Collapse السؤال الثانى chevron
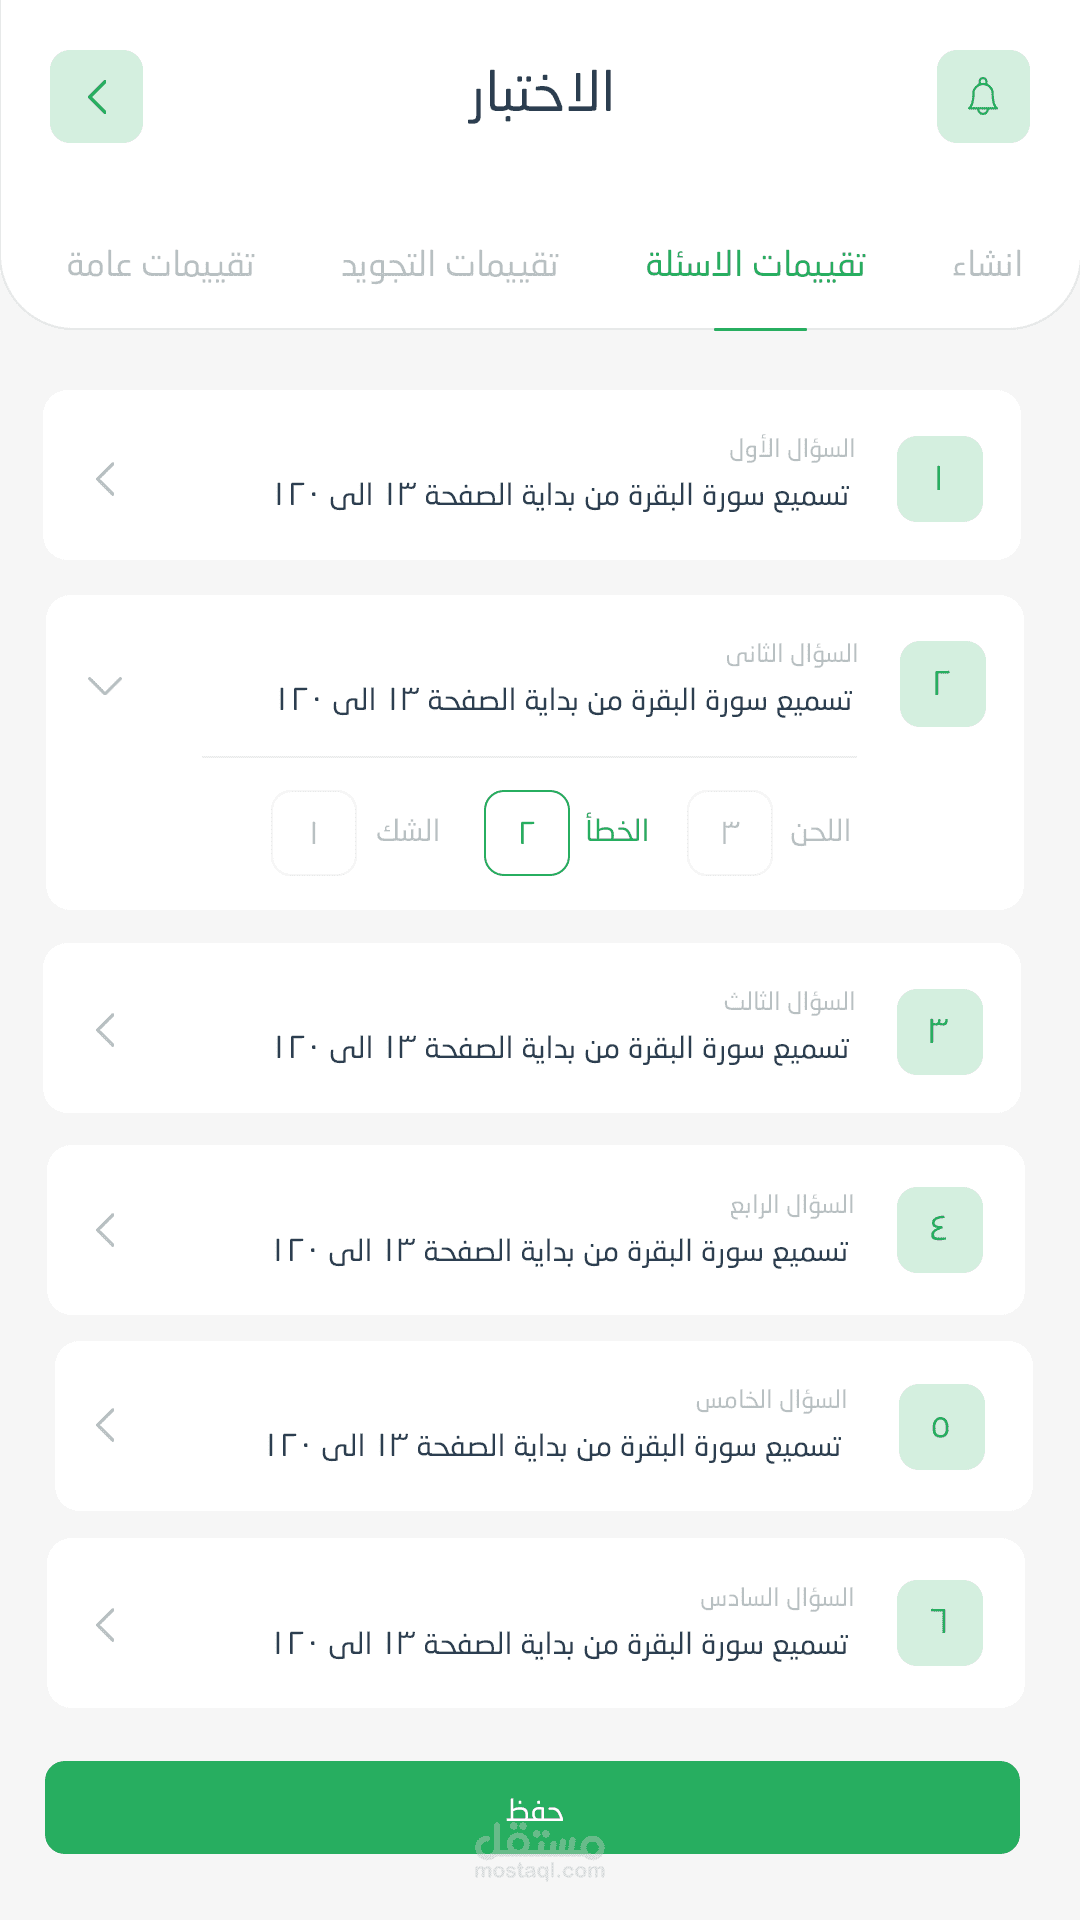This screenshot has width=1080, height=1920. coord(105,685)
